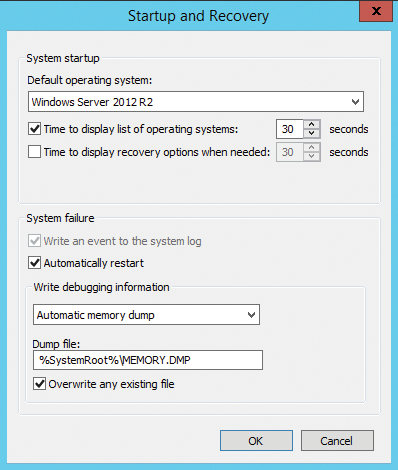Expand the Automatic memory dump dropdown
Screen dimensions: 398x470
tap(146, 315)
